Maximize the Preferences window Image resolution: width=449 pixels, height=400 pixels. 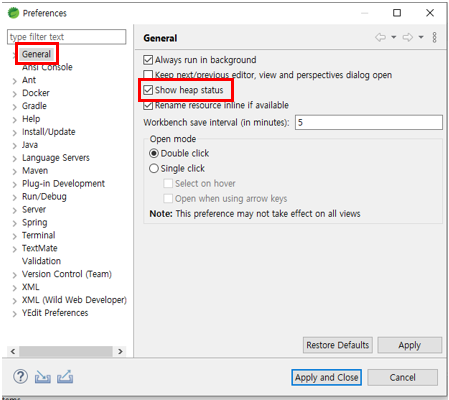point(397,13)
